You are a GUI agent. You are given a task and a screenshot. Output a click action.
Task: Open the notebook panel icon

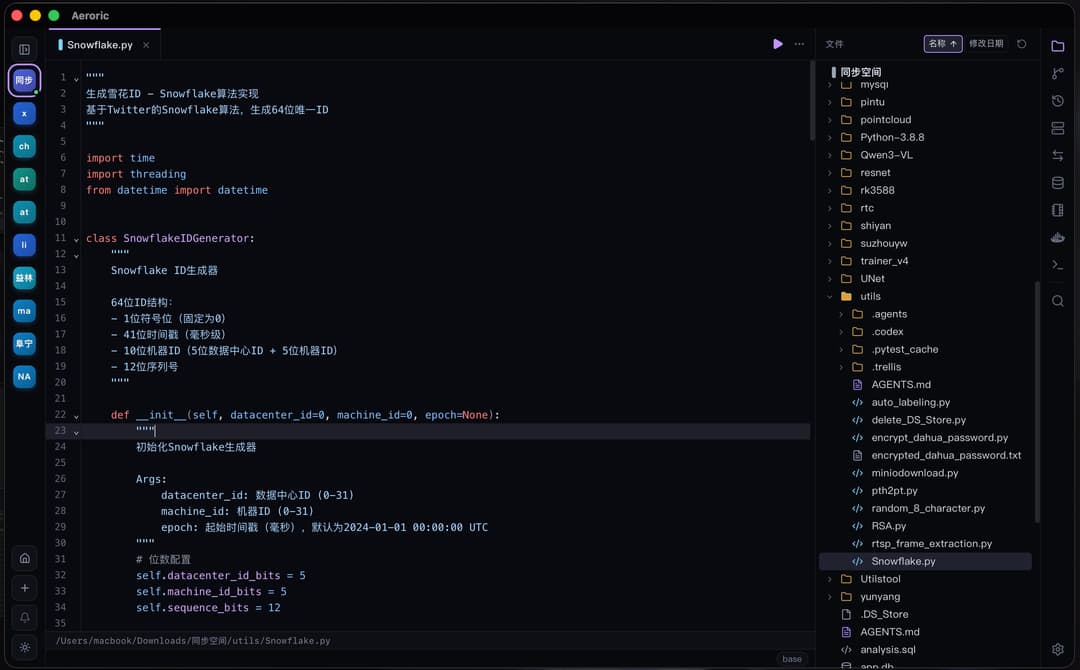click(x=1057, y=210)
